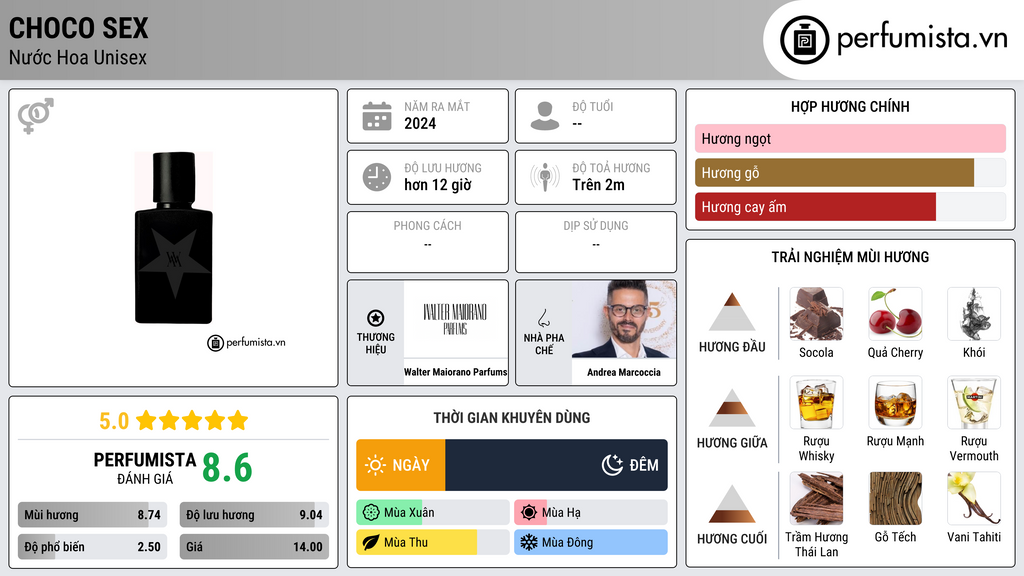Click the Socola chocolate note image
Viewport: 1024px width, 576px height.
point(816,313)
